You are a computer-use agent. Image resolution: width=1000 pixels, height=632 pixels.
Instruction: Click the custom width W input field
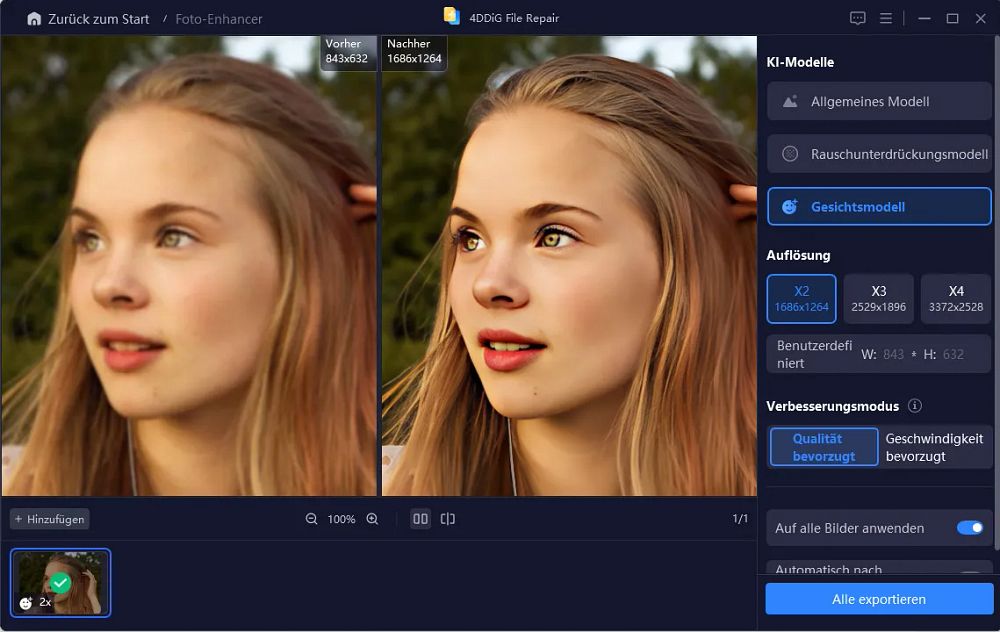(893, 355)
